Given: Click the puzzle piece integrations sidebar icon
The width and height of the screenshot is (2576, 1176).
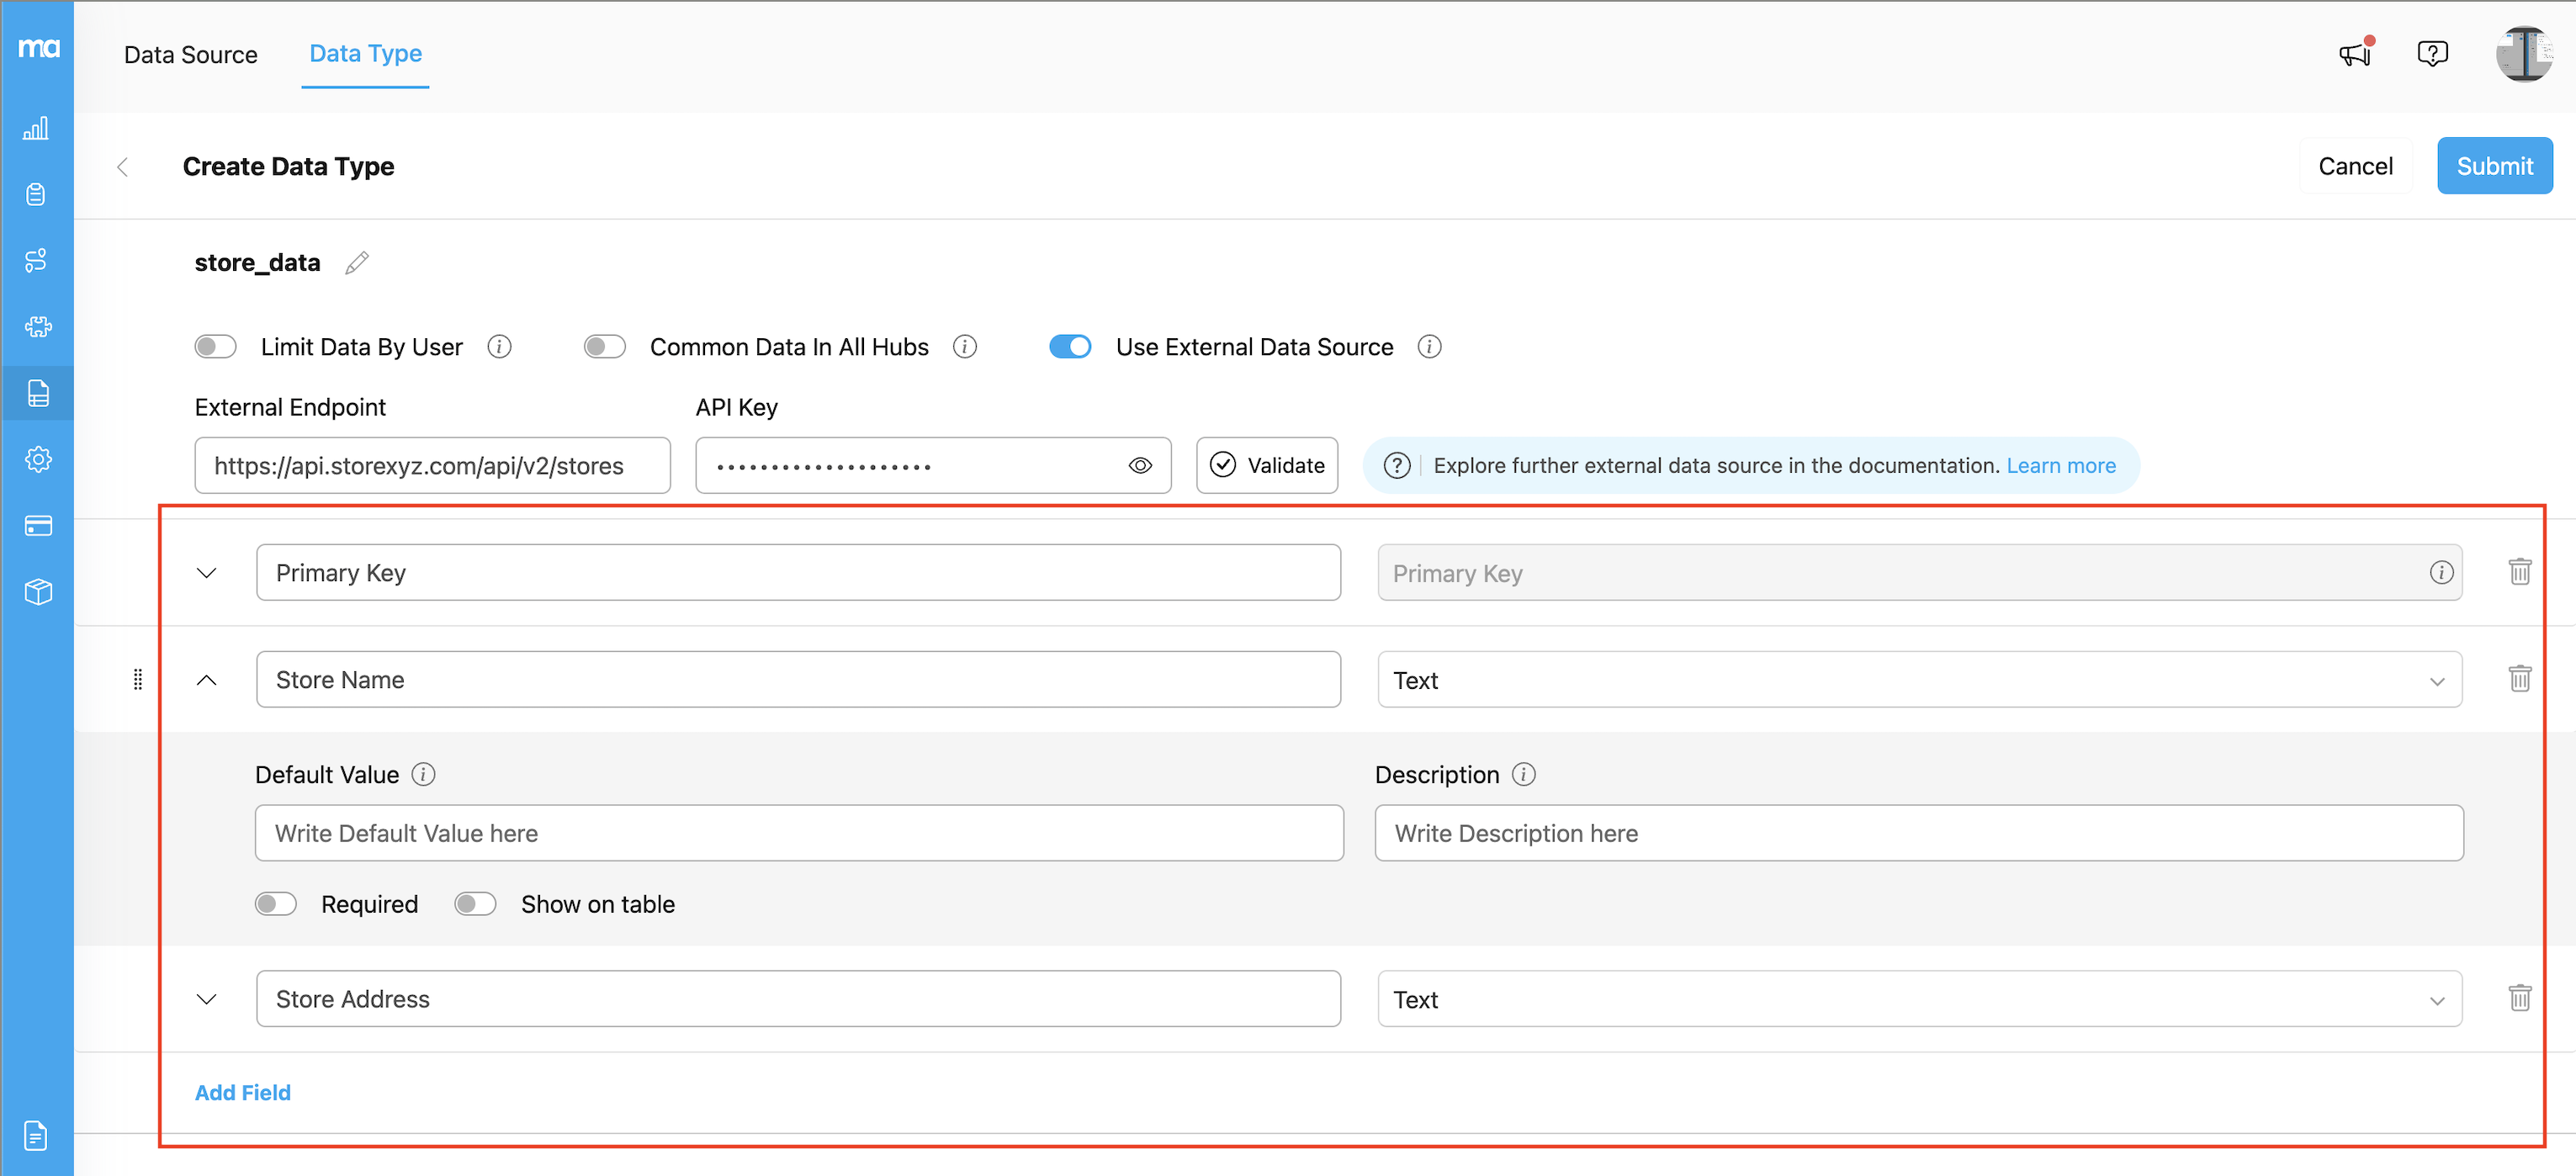Looking at the screenshot, I should (37, 327).
